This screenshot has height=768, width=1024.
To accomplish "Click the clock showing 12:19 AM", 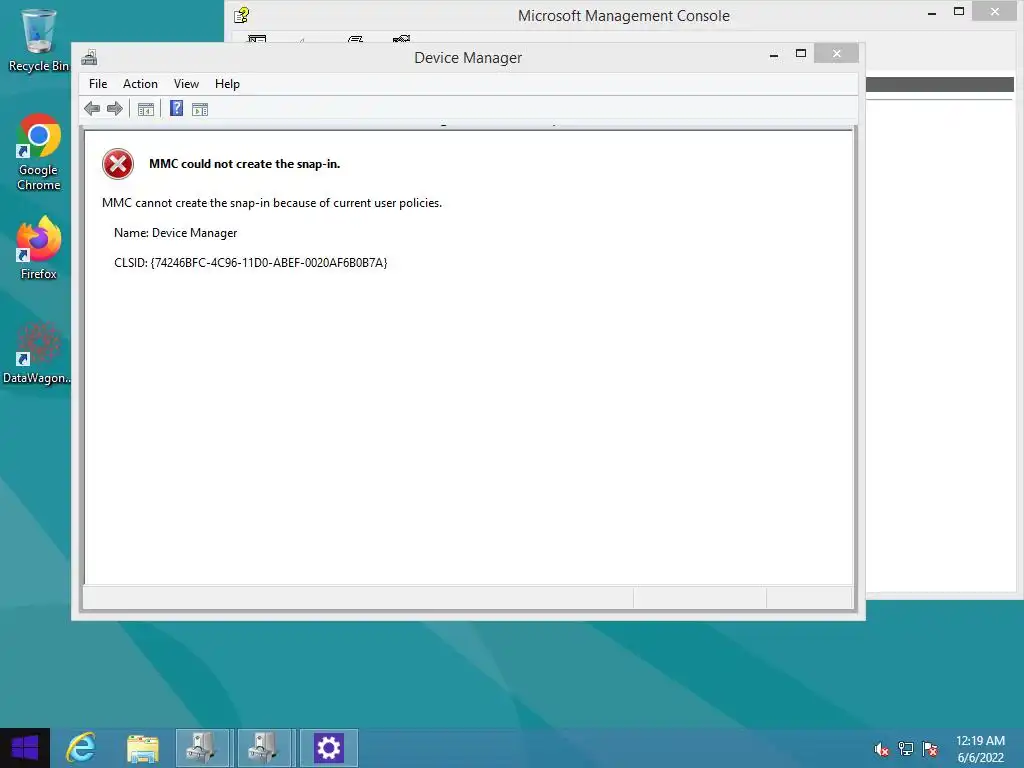I will click(x=980, y=748).
